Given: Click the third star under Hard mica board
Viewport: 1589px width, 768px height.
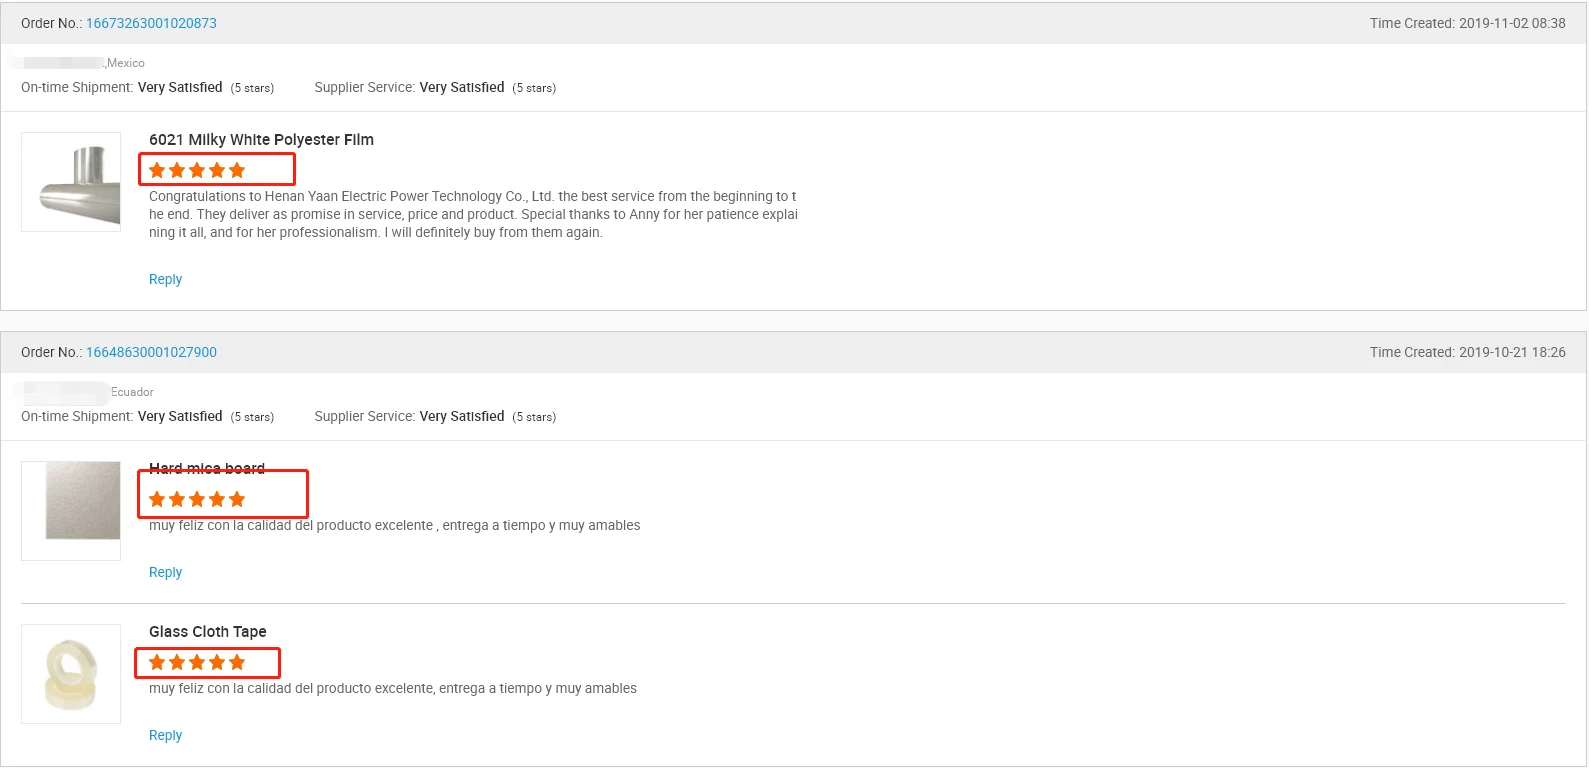Looking at the screenshot, I should click(x=197, y=497).
